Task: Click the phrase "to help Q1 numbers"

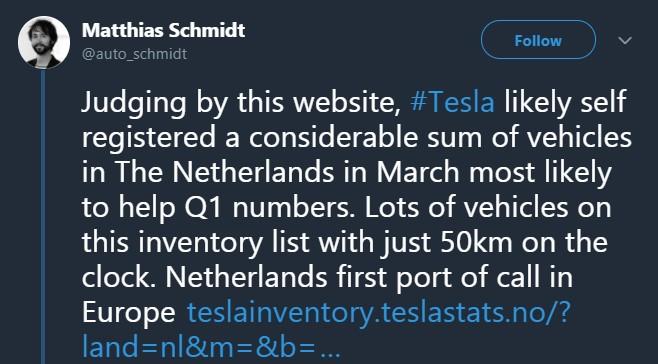Action: click(x=216, y=208)
